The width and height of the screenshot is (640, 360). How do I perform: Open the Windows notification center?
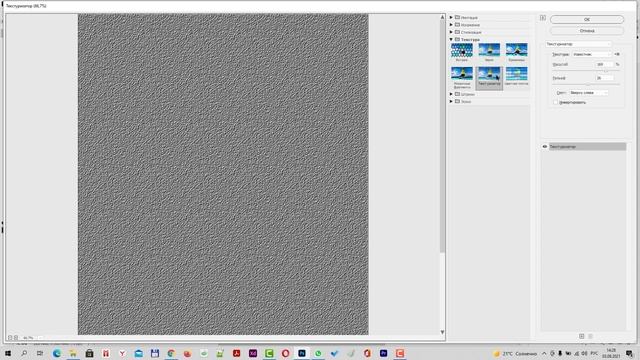[630, 353]
